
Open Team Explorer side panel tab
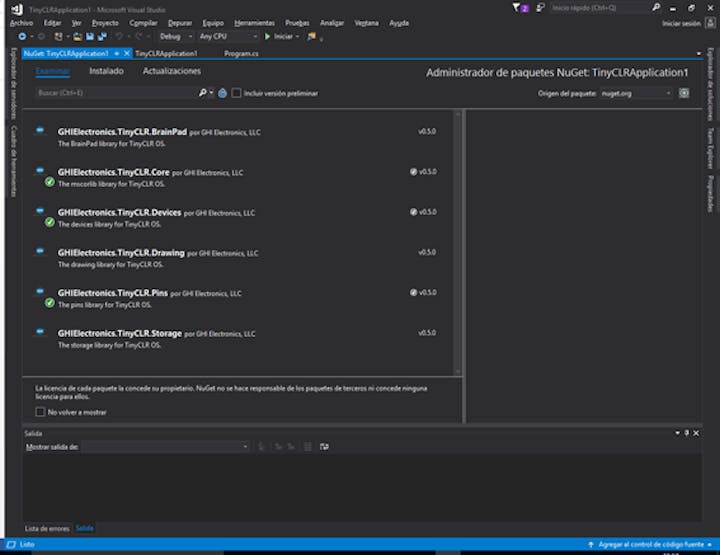(x=710, y=148)
